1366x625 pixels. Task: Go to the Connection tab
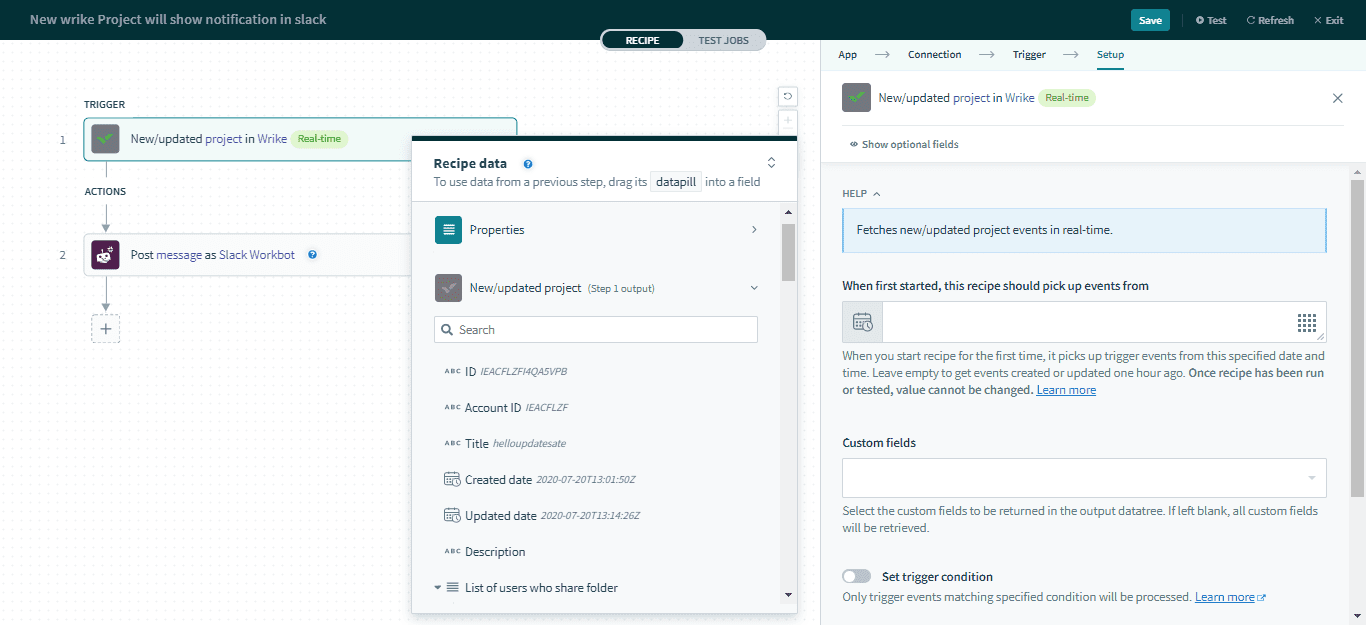[x=934, y=55]
